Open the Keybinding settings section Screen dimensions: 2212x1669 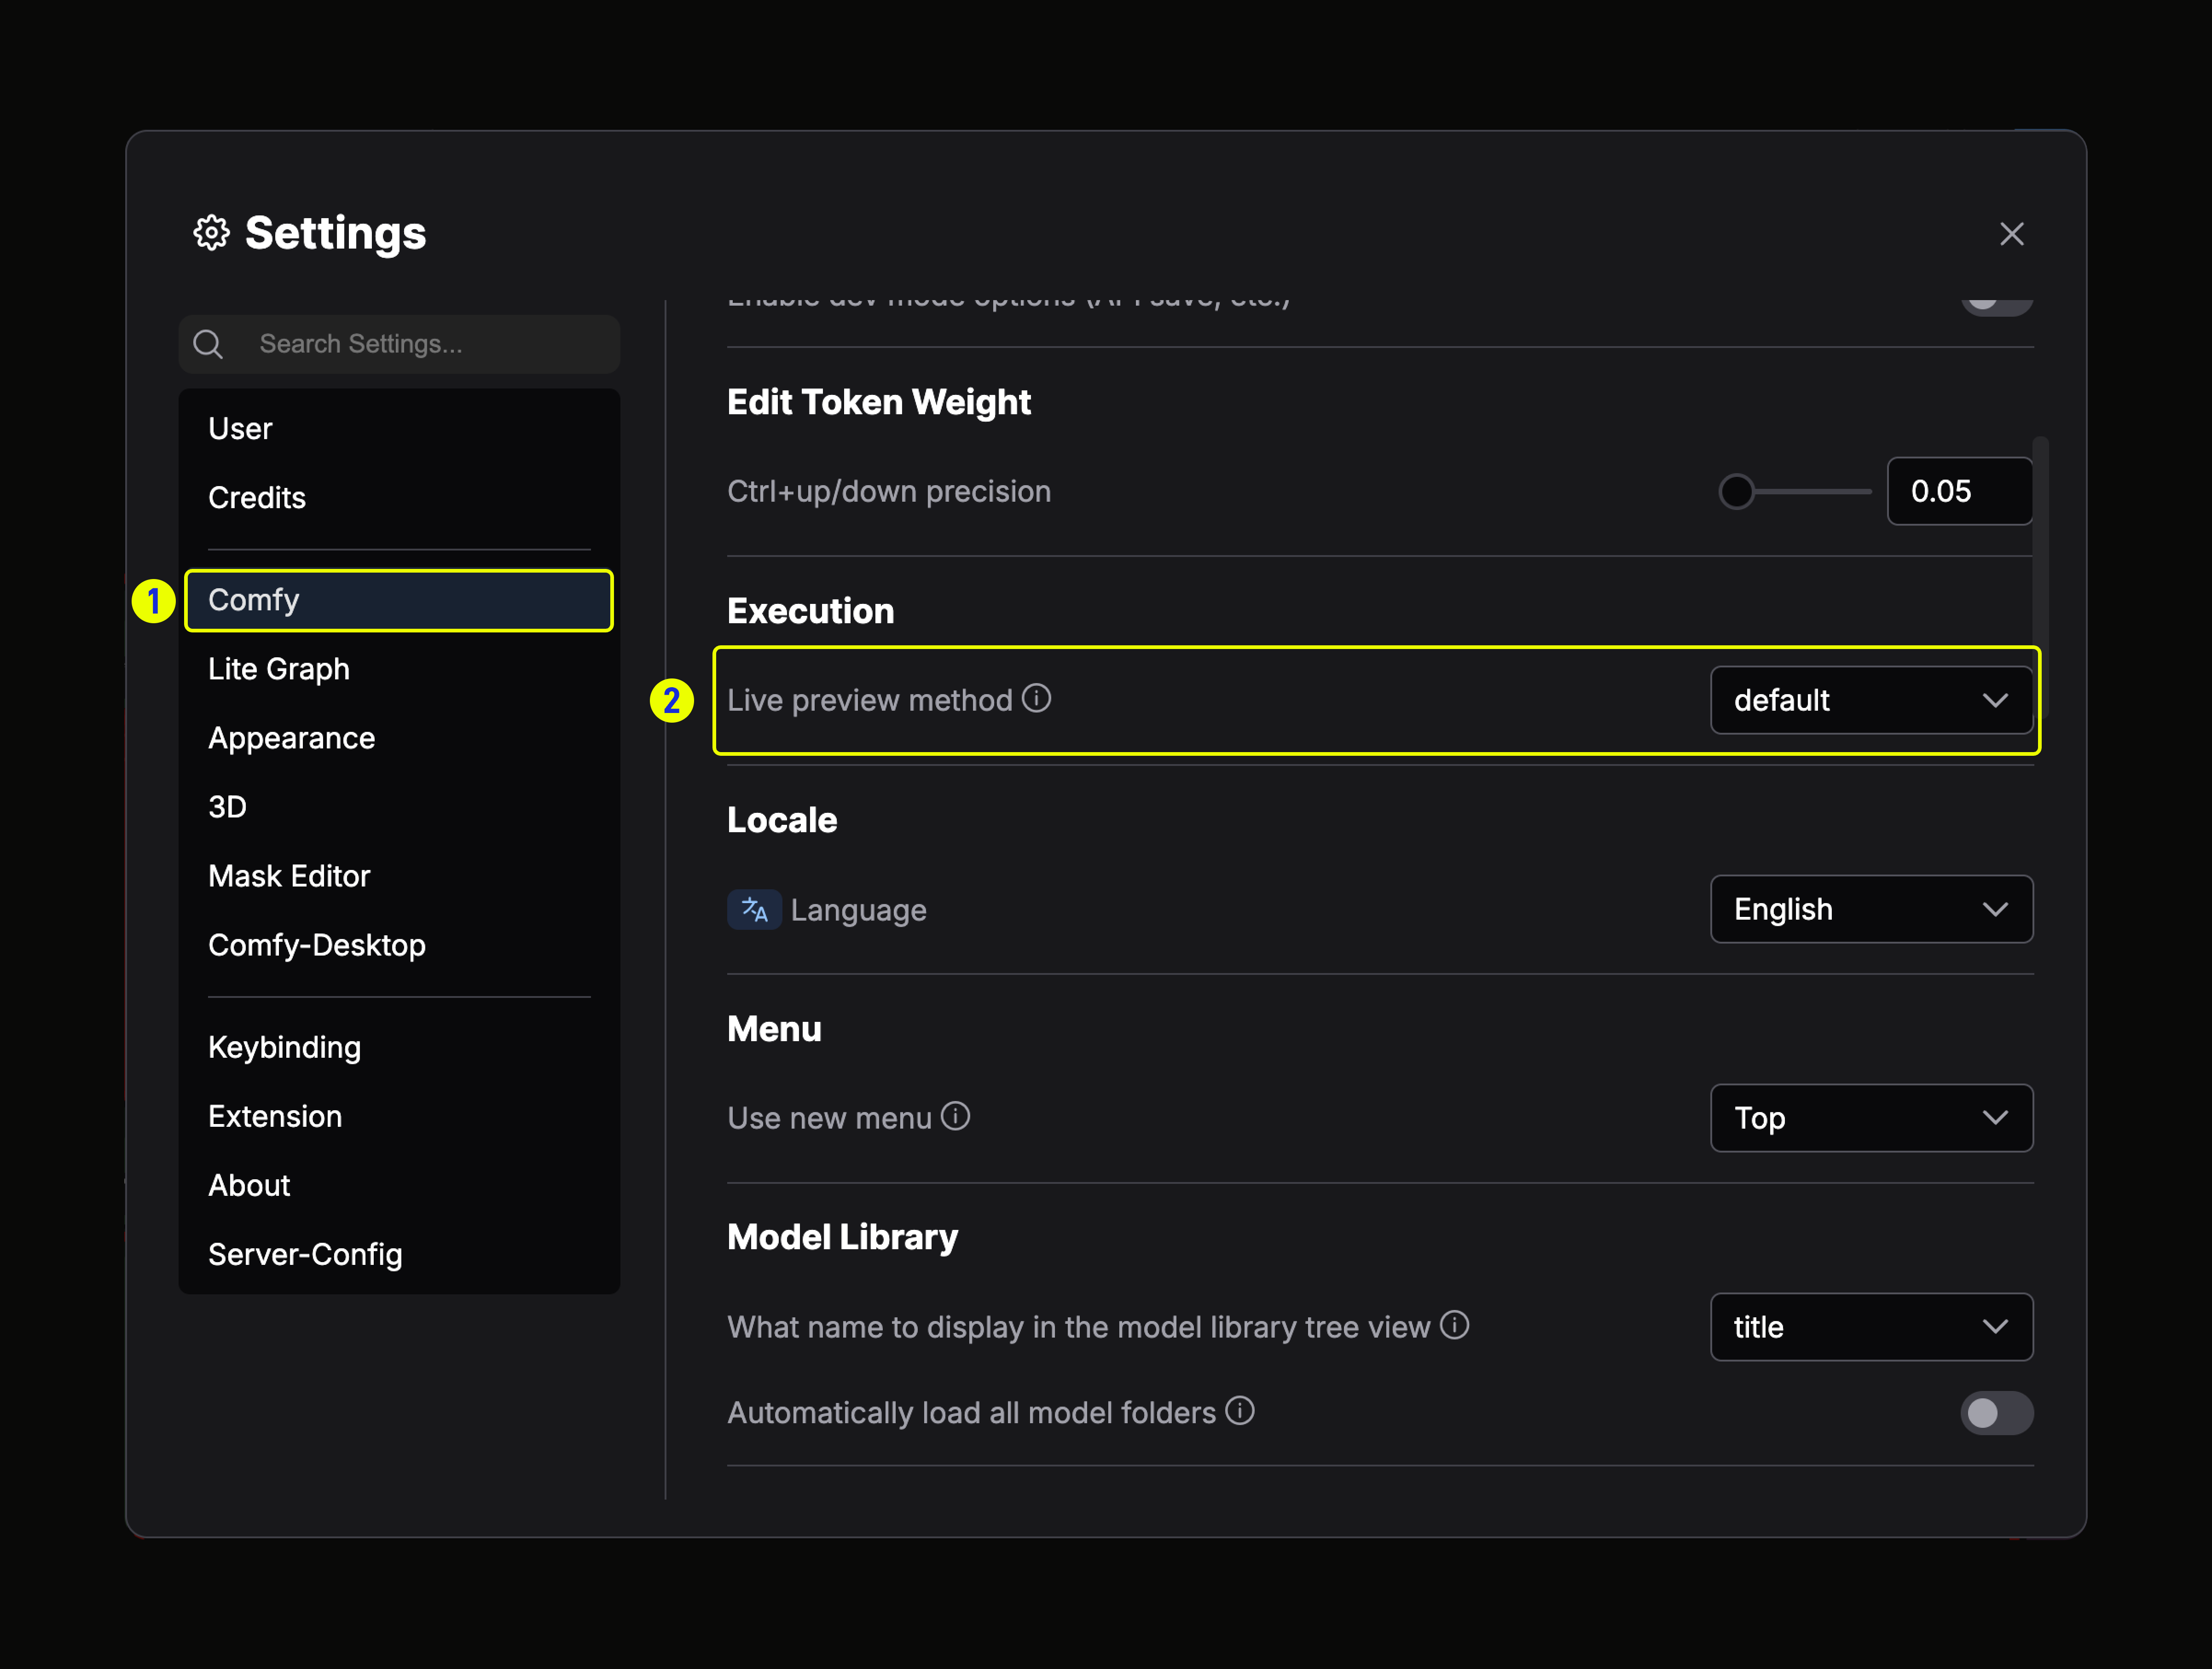pos(284,1047)
